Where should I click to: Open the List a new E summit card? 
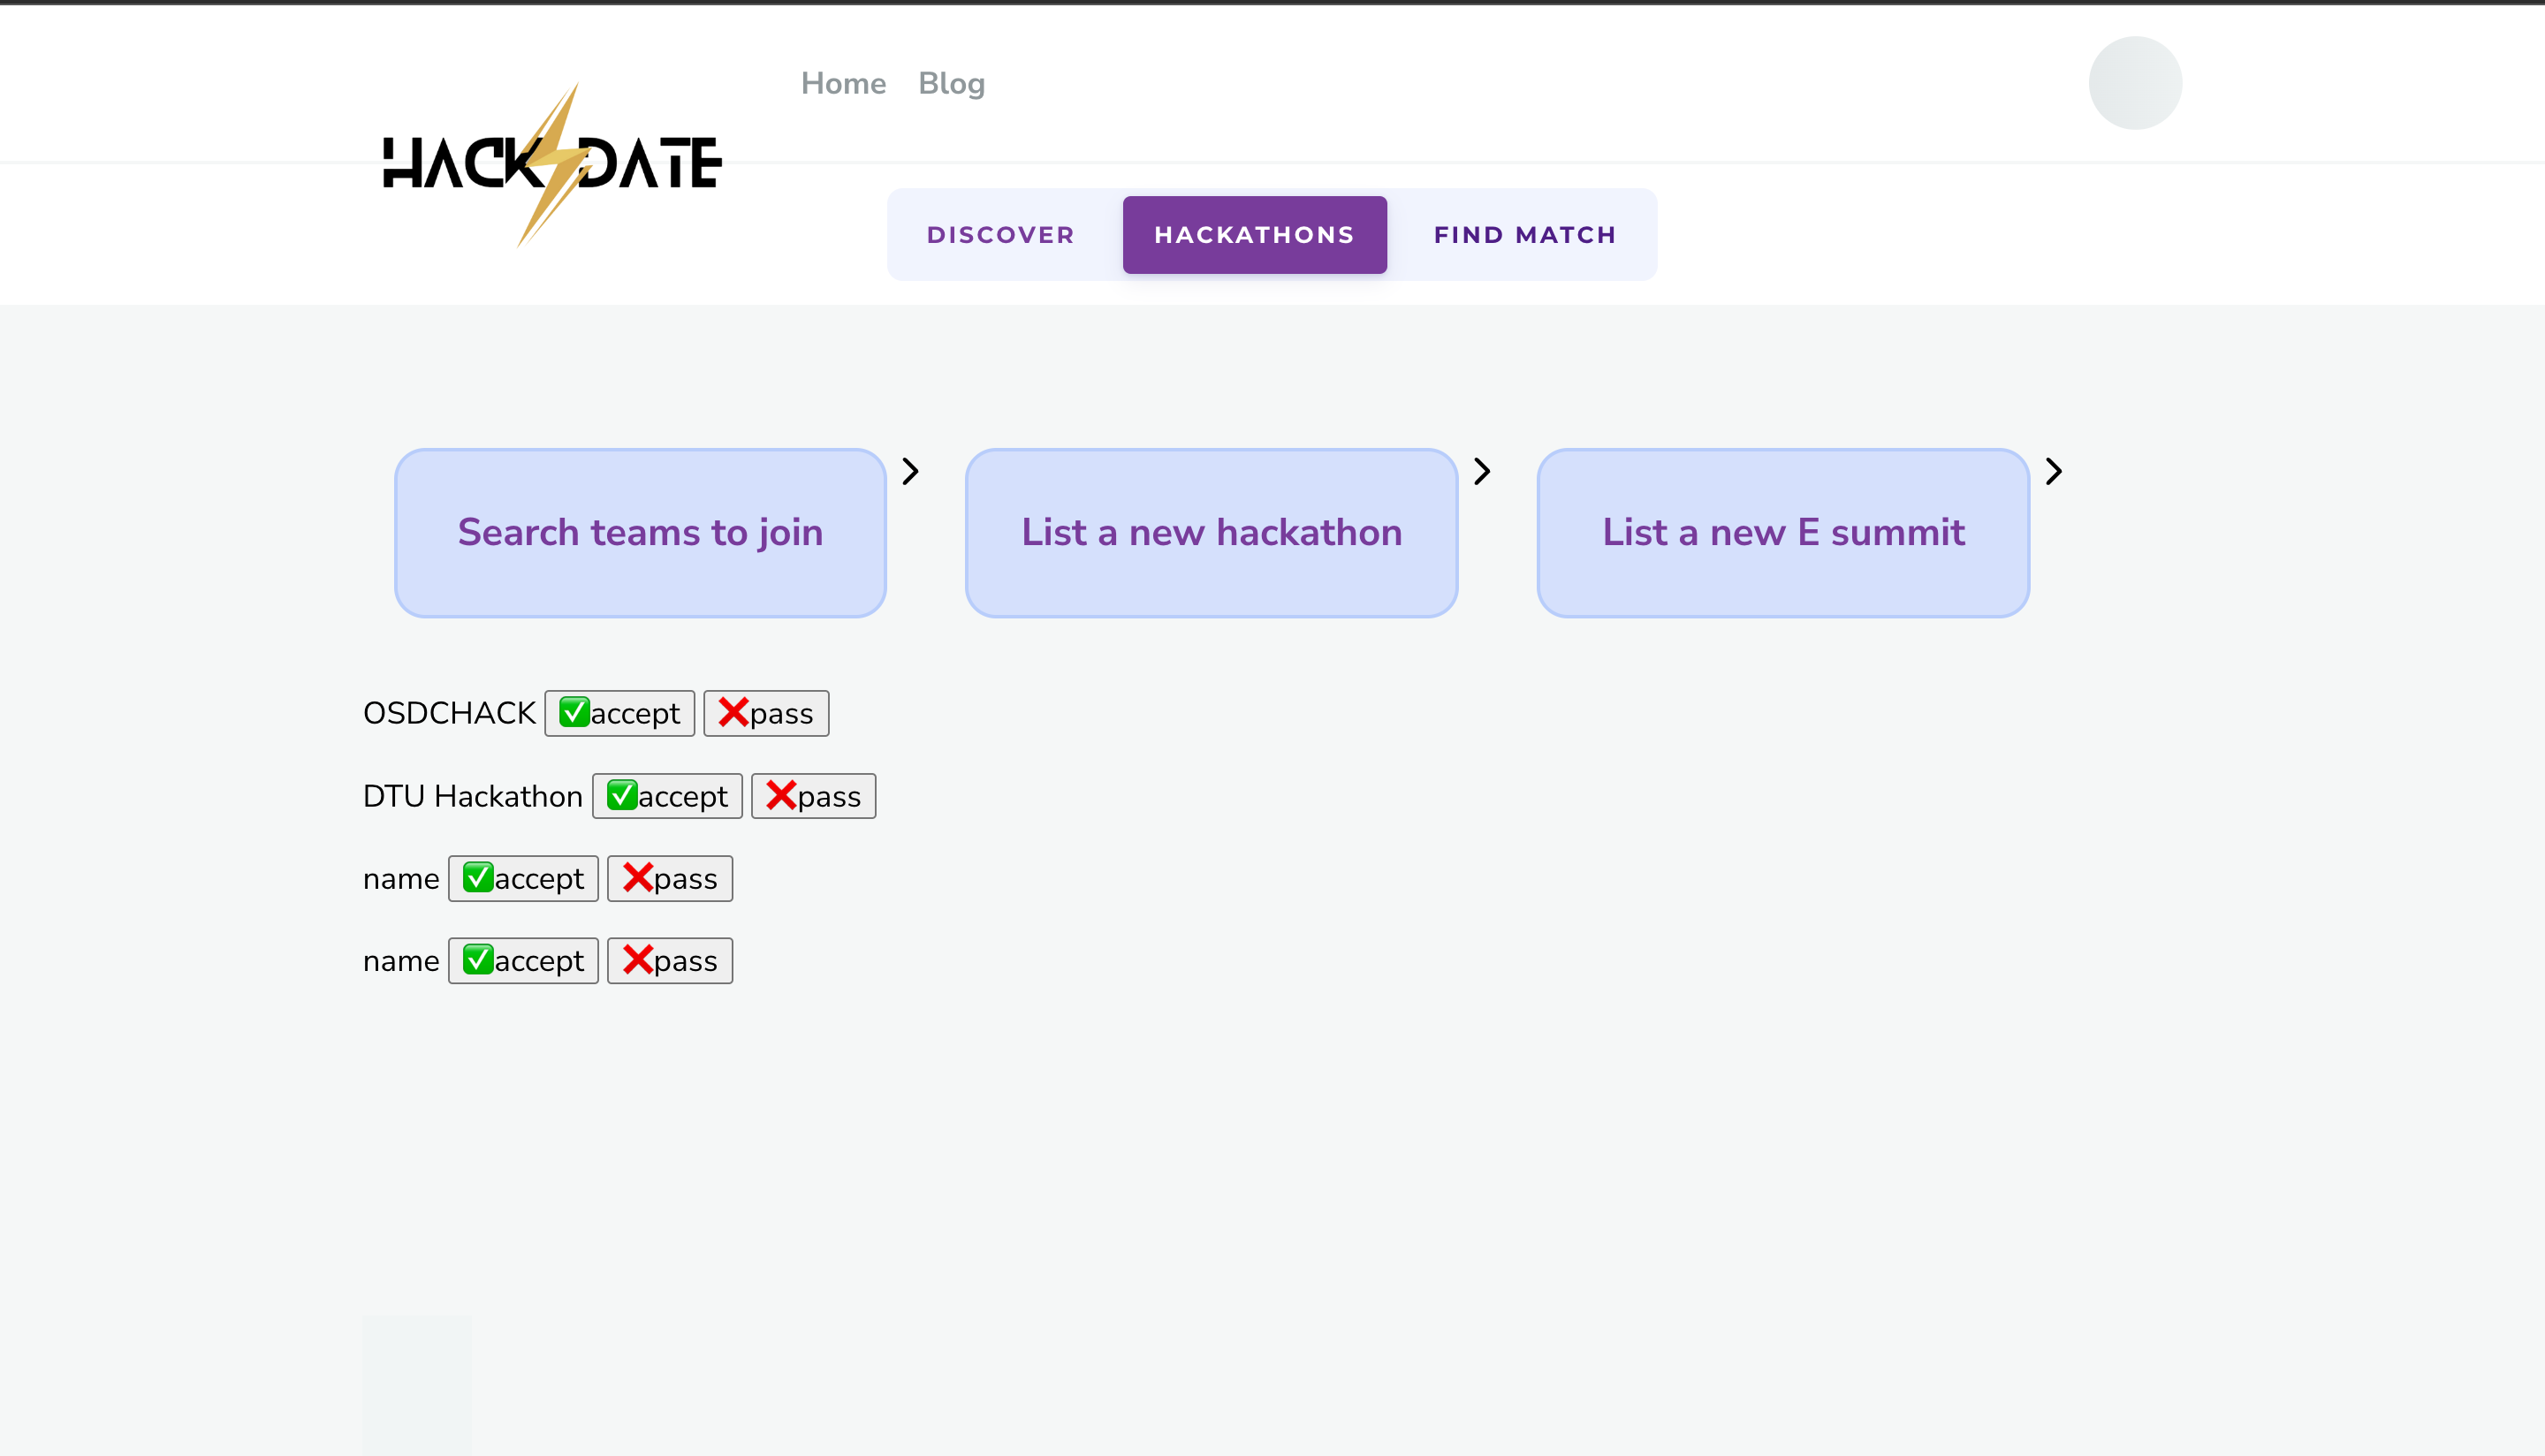(x=1783, y=533)
